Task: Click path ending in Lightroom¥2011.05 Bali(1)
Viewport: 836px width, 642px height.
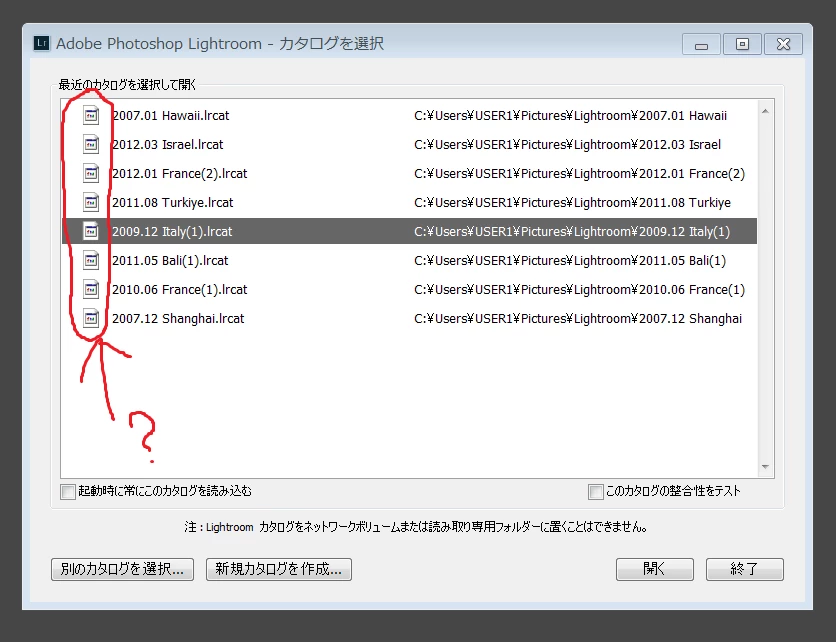Action: (570, 261)
